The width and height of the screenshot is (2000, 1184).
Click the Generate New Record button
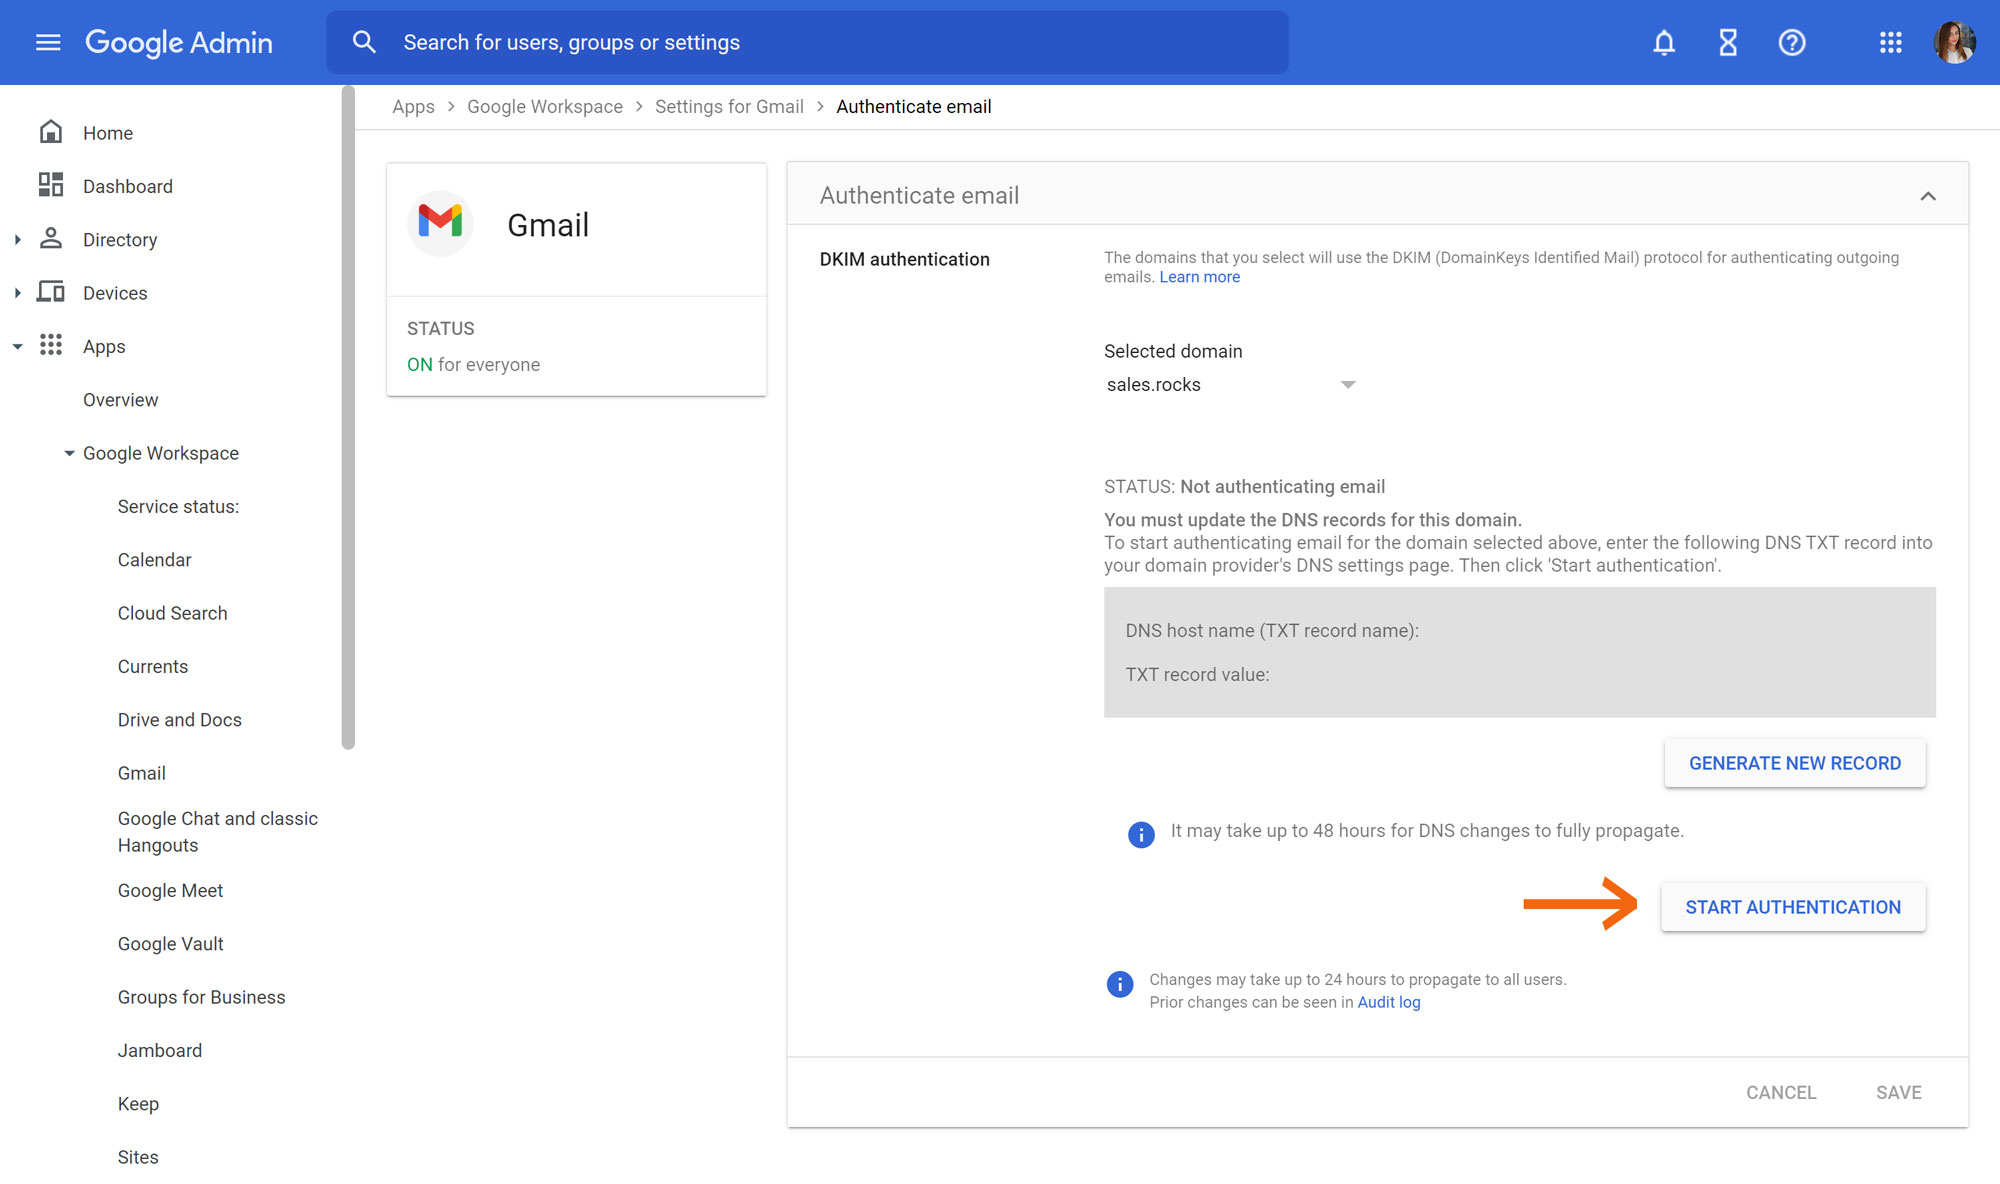pyautogui.click(x=1795, y=763)
